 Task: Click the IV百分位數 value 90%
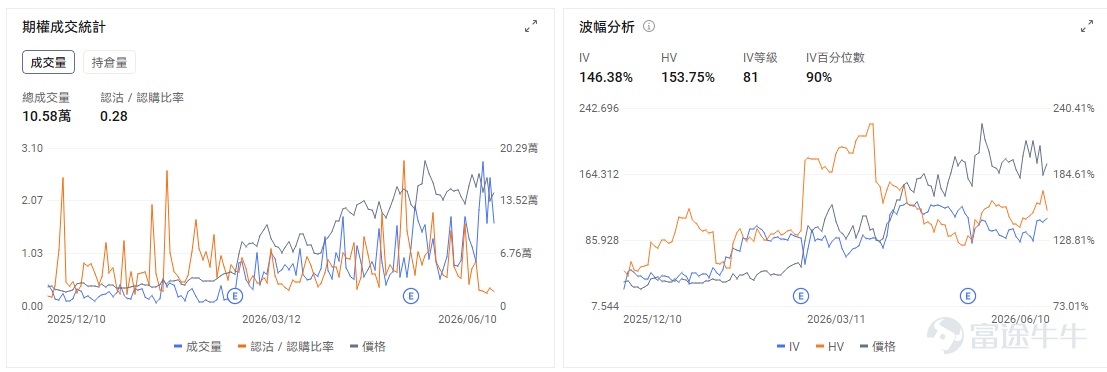click(819, 77)
